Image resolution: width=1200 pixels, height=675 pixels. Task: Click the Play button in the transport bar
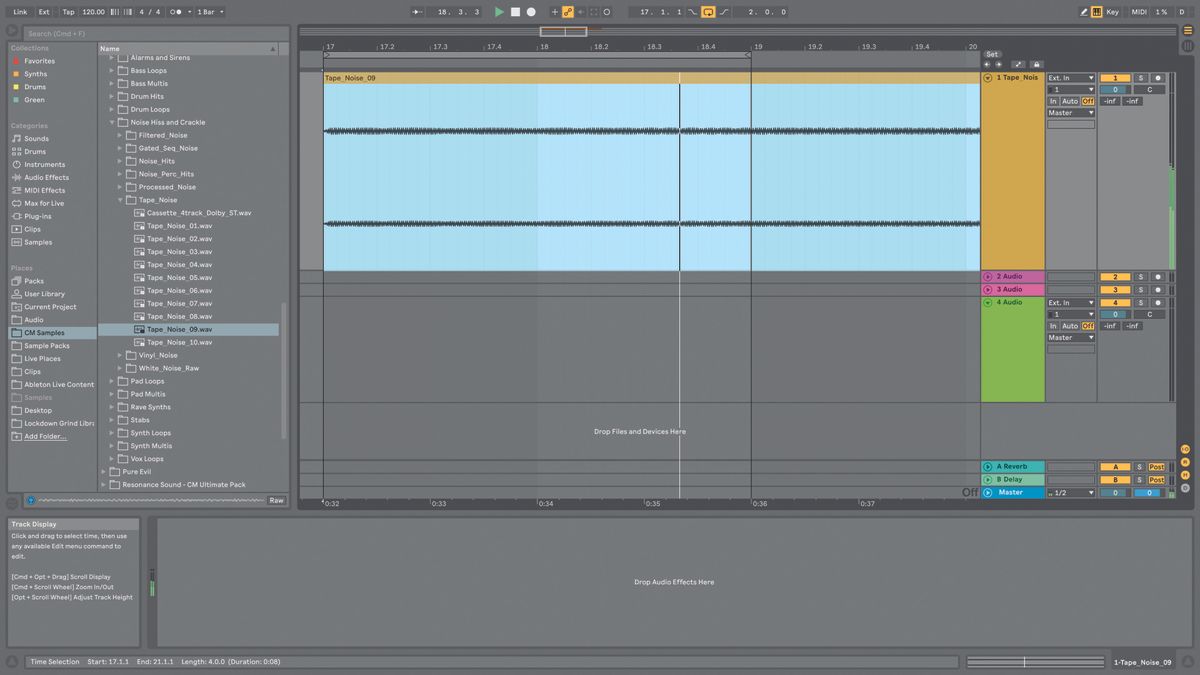[498, 11]
